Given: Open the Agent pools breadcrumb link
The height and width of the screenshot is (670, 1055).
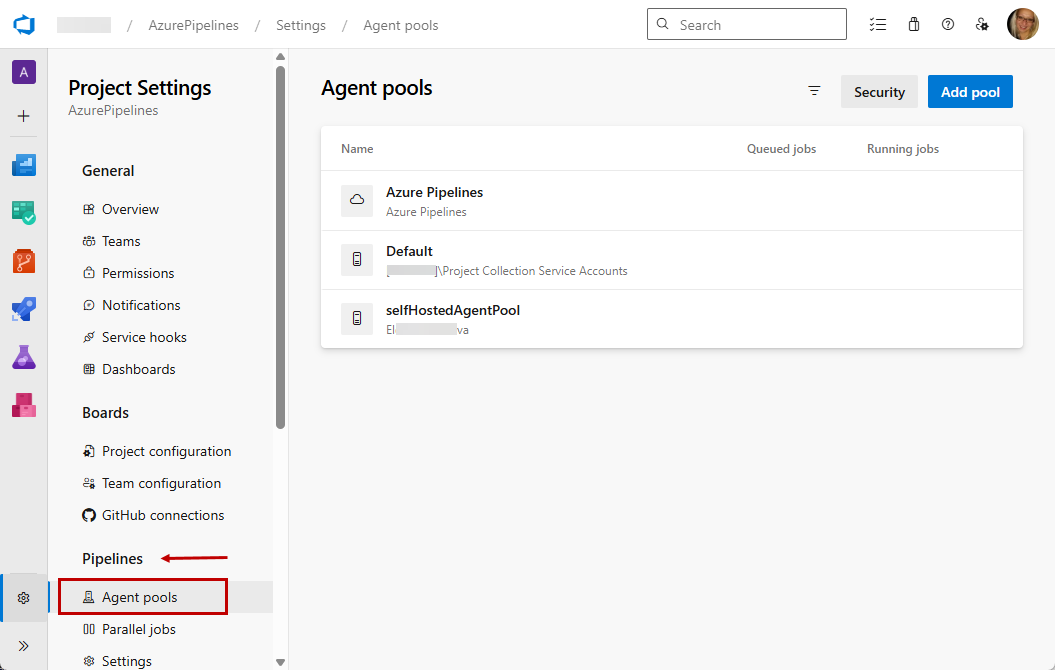Looking at the screenshot, I should tap(400, 26).
